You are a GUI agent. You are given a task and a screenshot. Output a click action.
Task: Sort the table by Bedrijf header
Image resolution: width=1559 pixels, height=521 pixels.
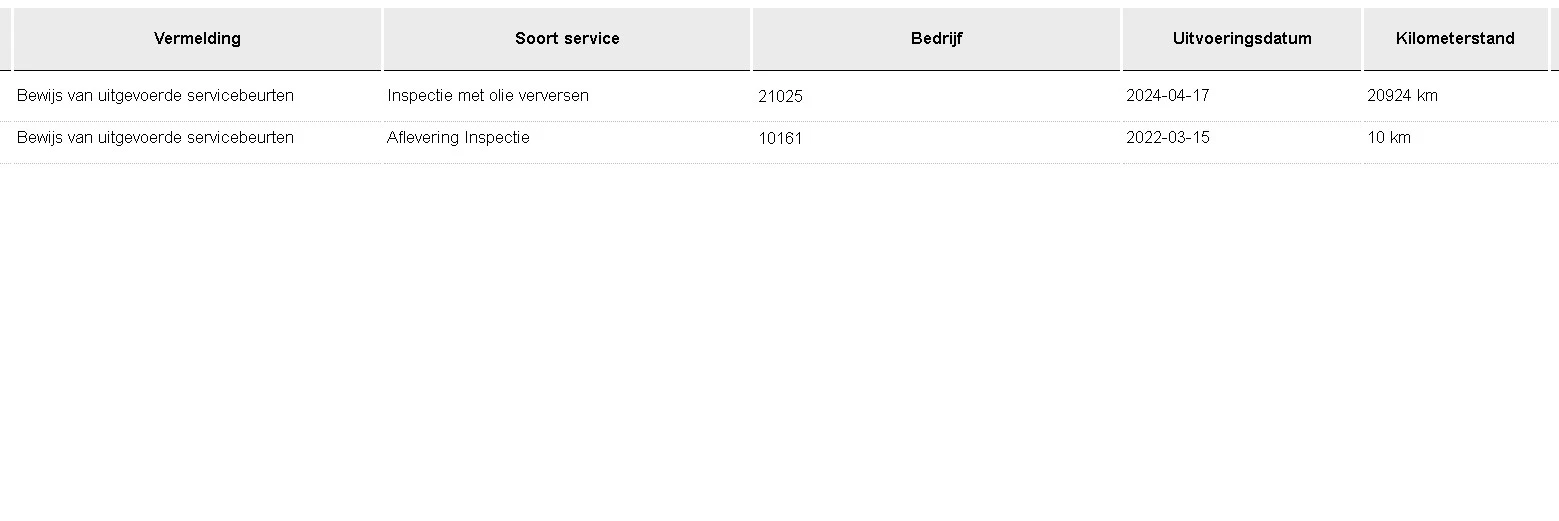[x=936, y=39]
